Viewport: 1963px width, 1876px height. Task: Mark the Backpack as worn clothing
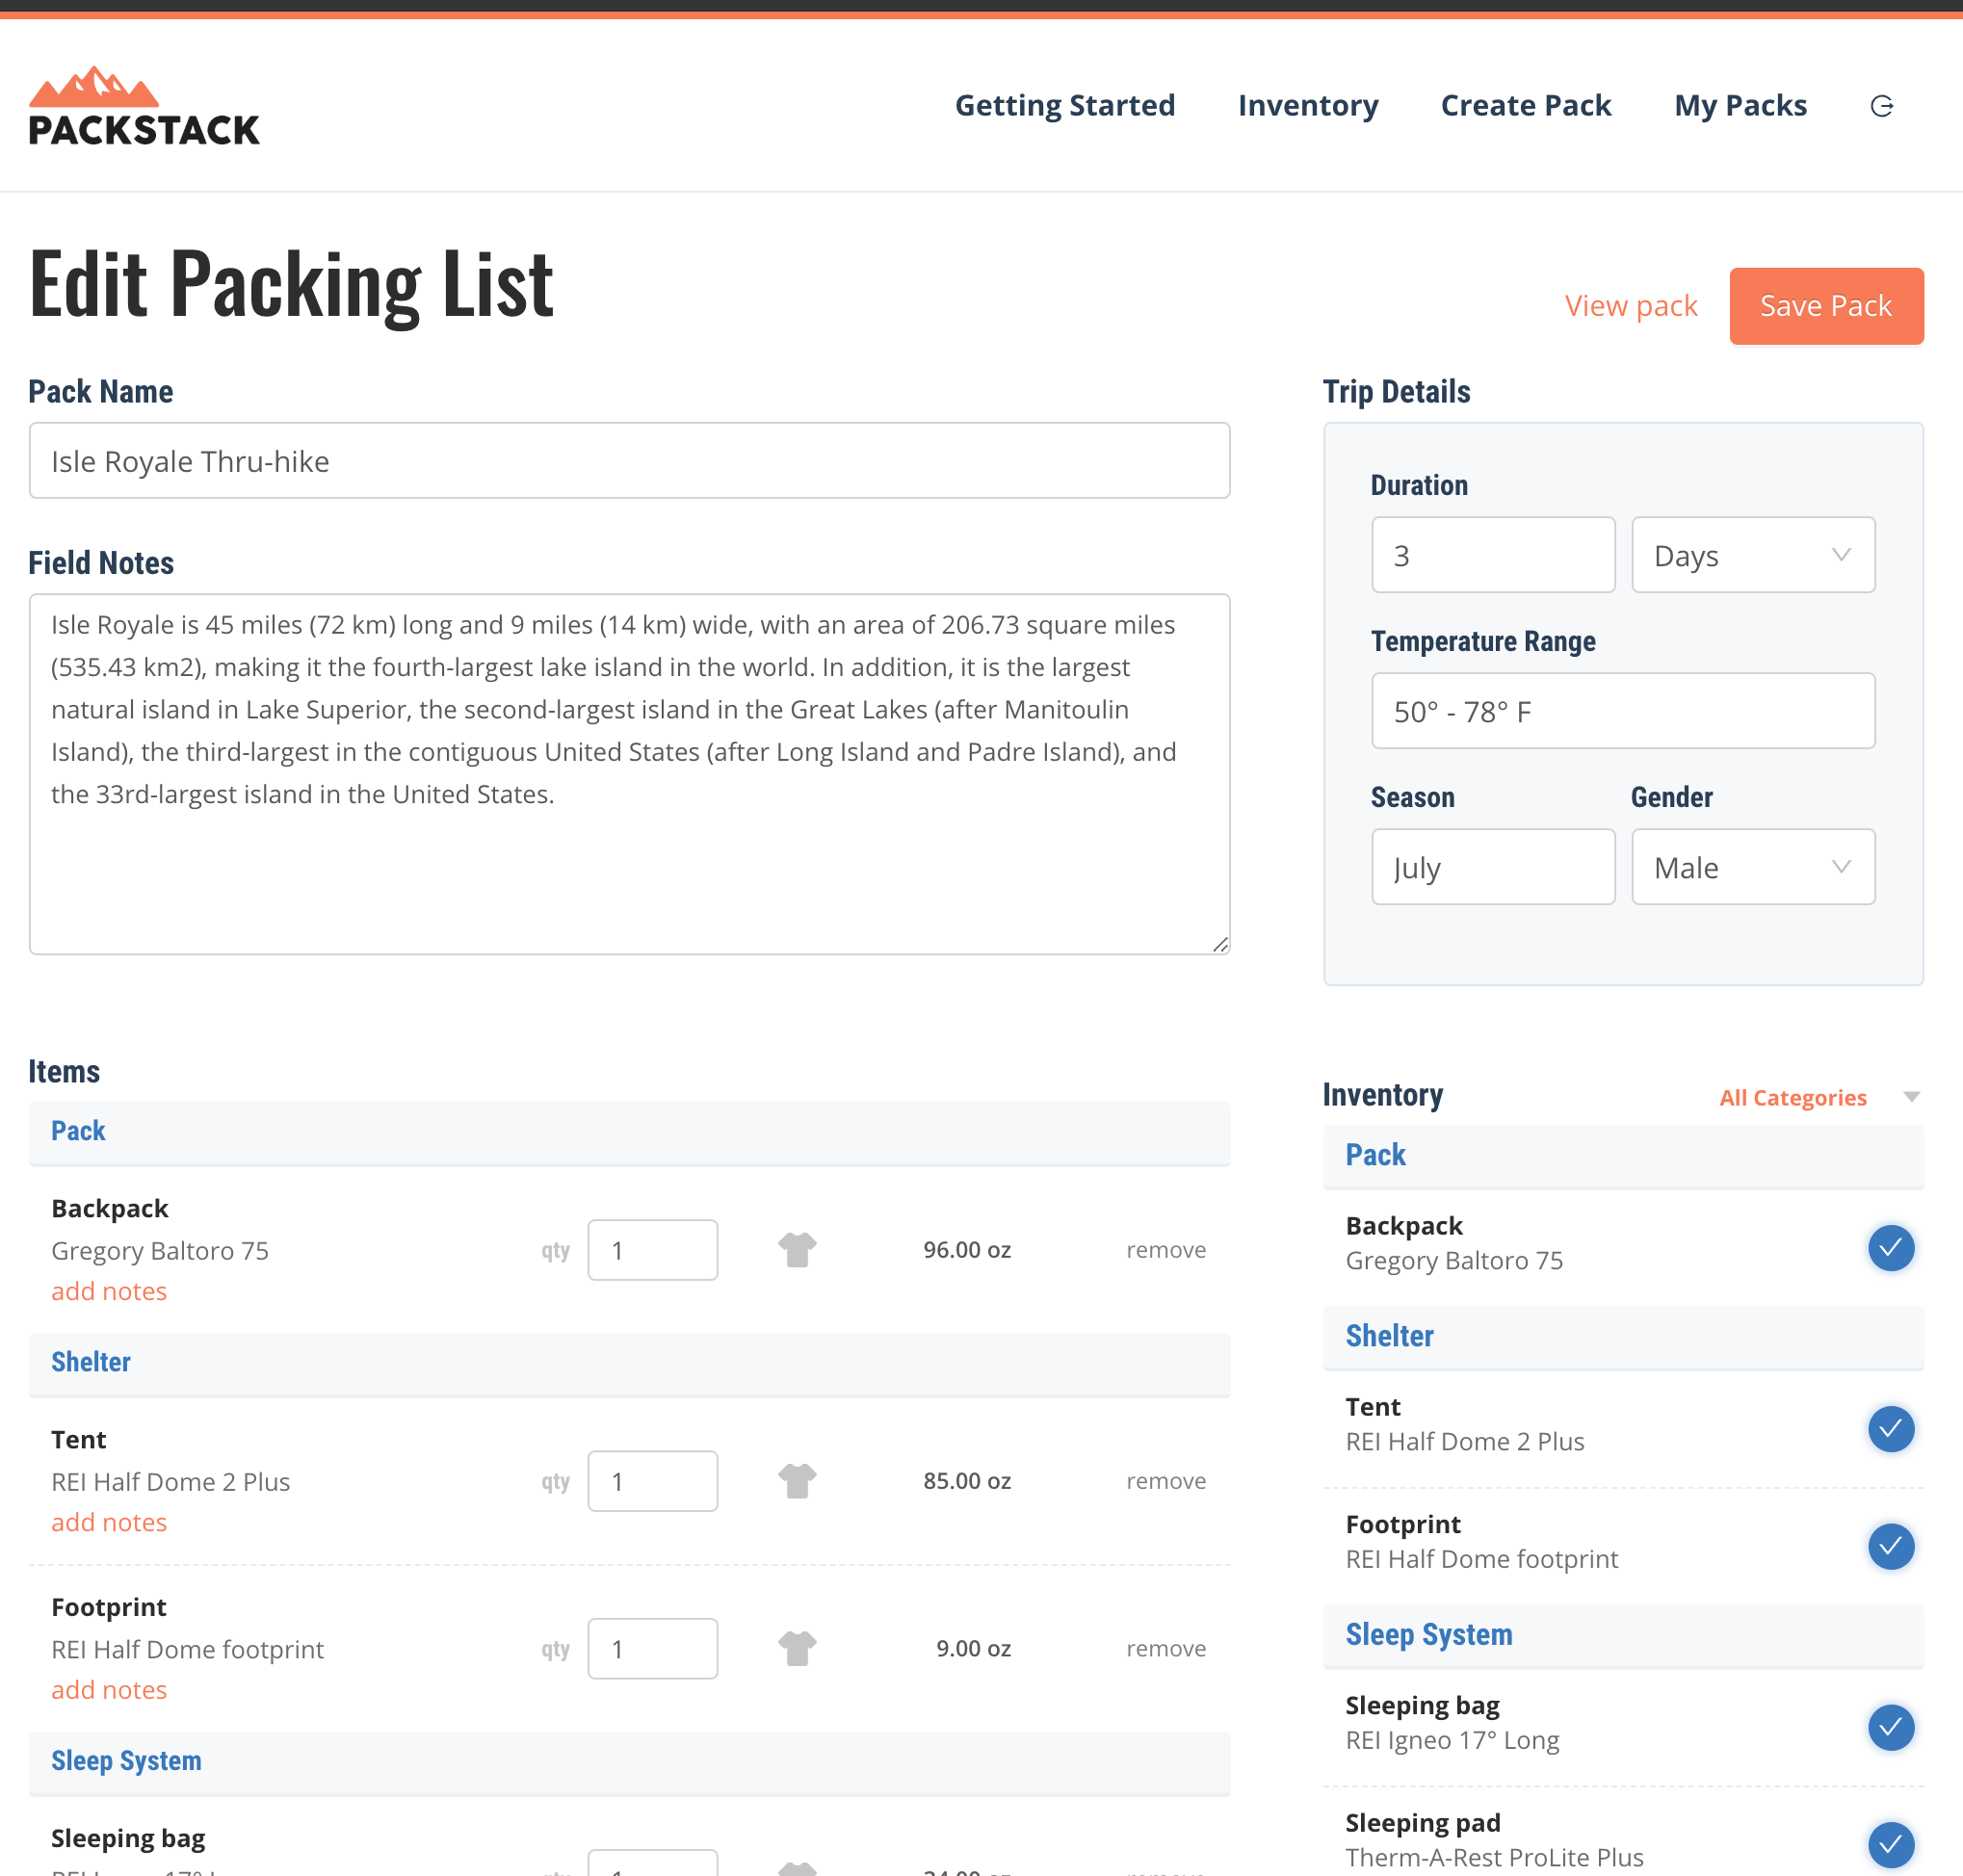coord(797,1249)
